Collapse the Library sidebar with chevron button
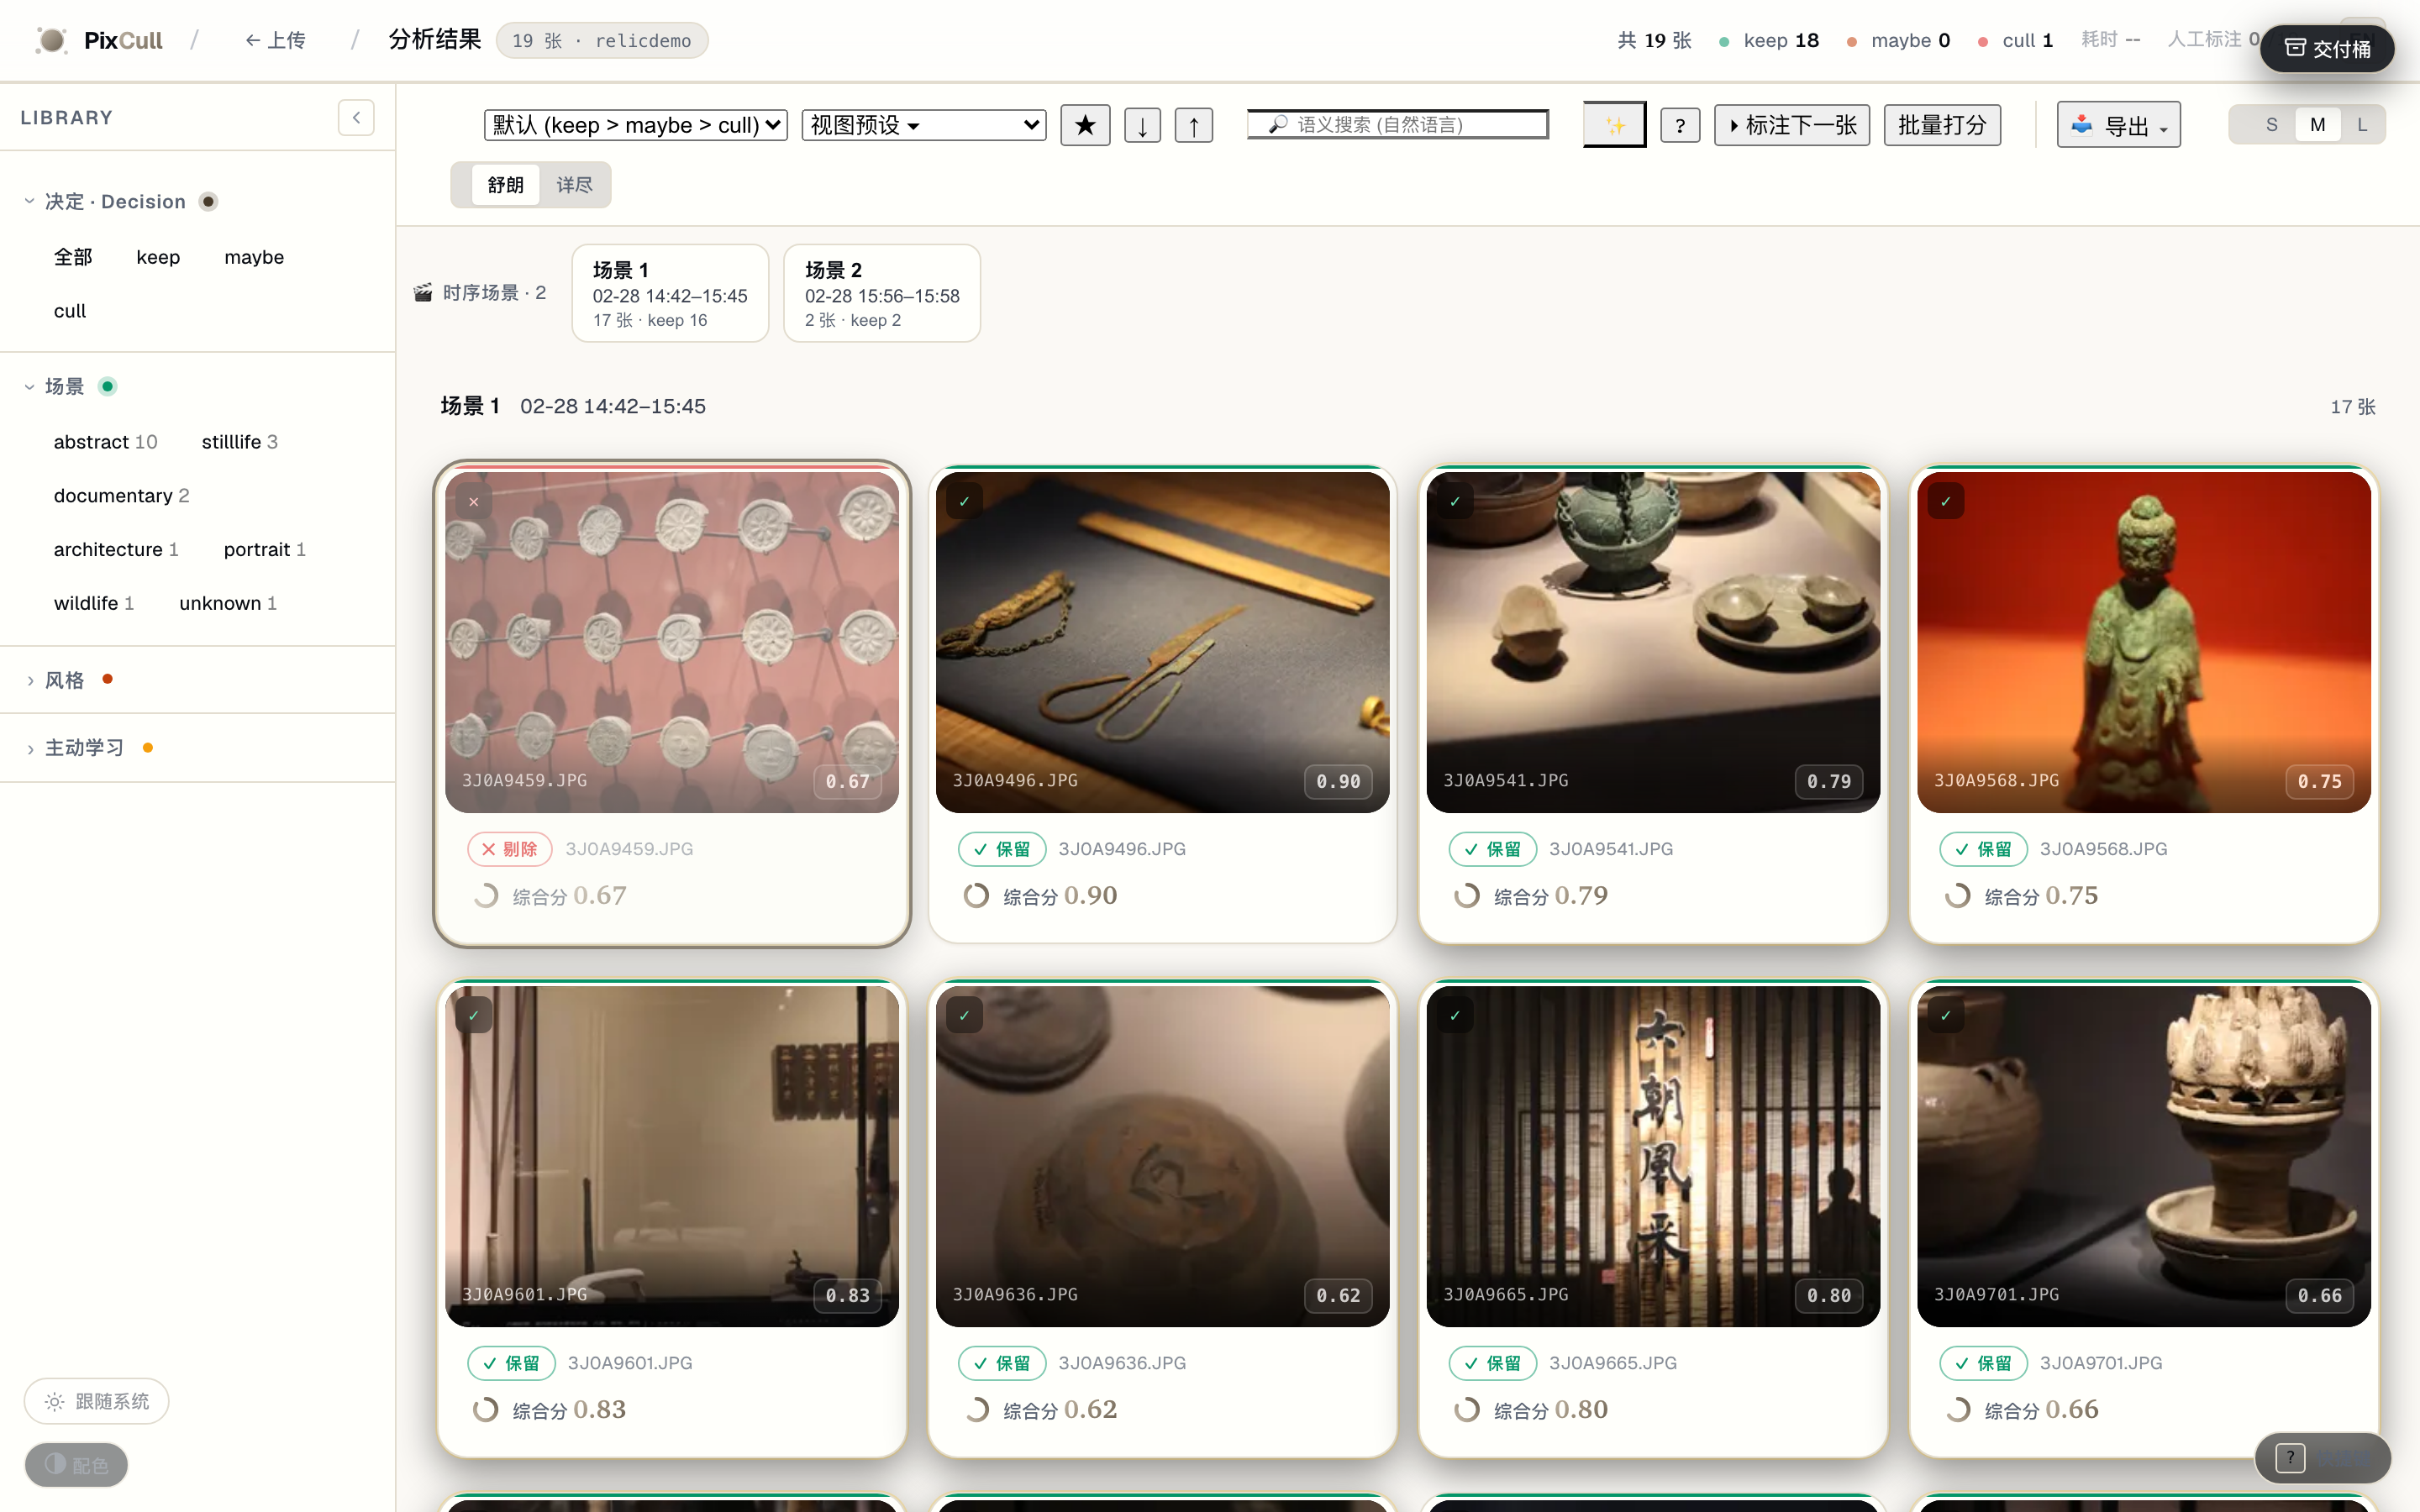Viewport: 2420px width, 1512px height. coord(356,118)
